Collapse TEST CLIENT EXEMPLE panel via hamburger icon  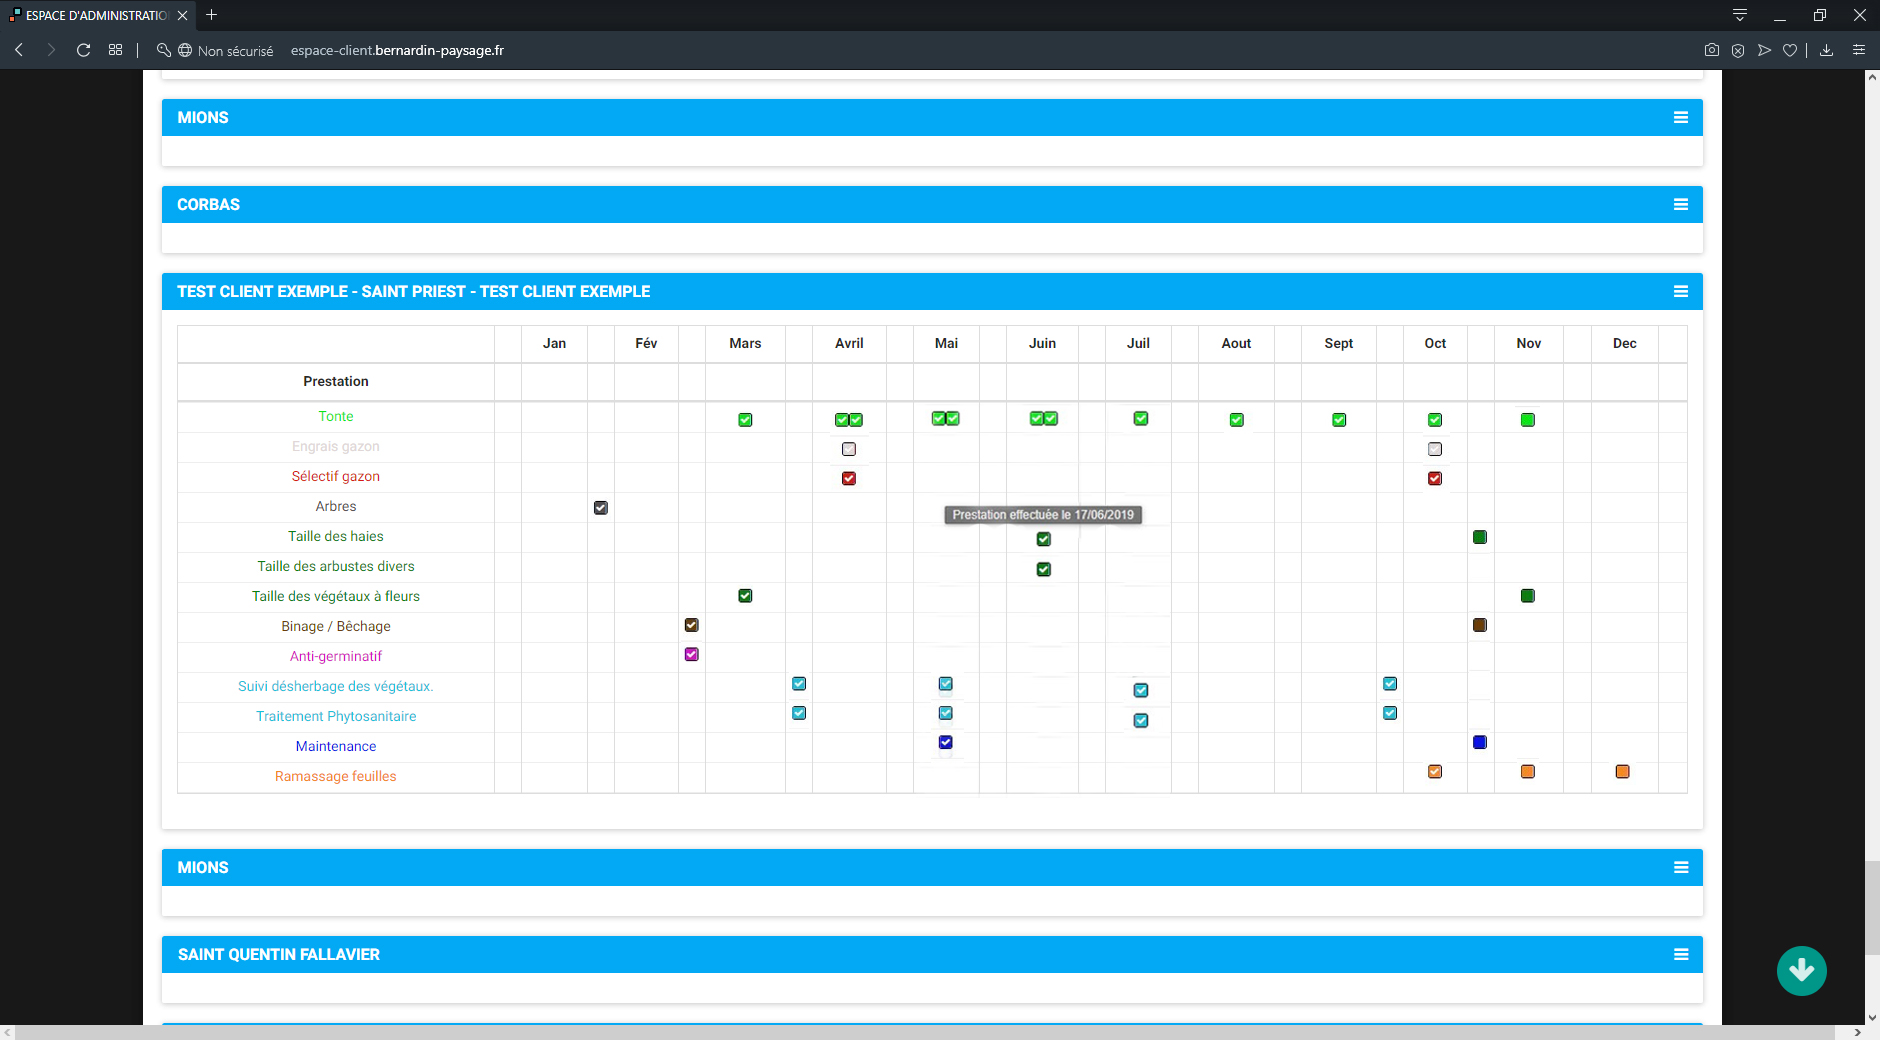[1681, 291]
